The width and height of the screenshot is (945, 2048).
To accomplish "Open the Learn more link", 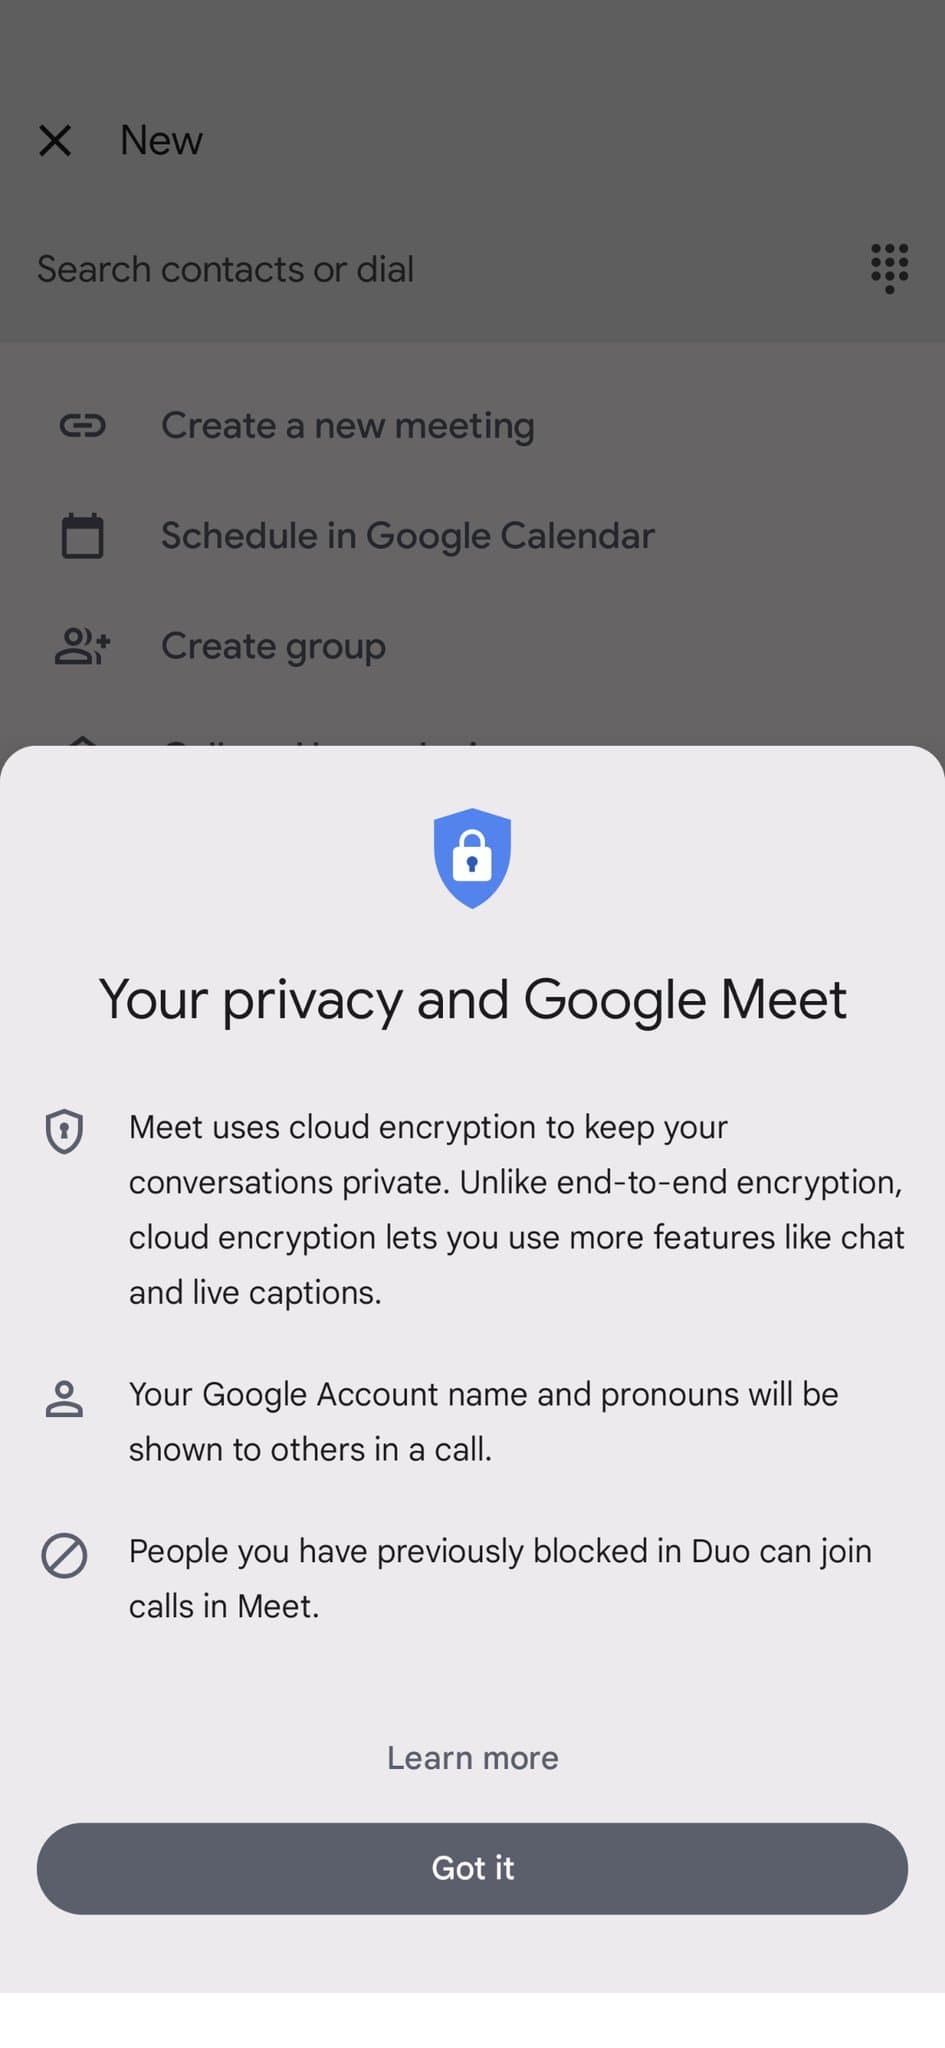I will [472, 1758].
